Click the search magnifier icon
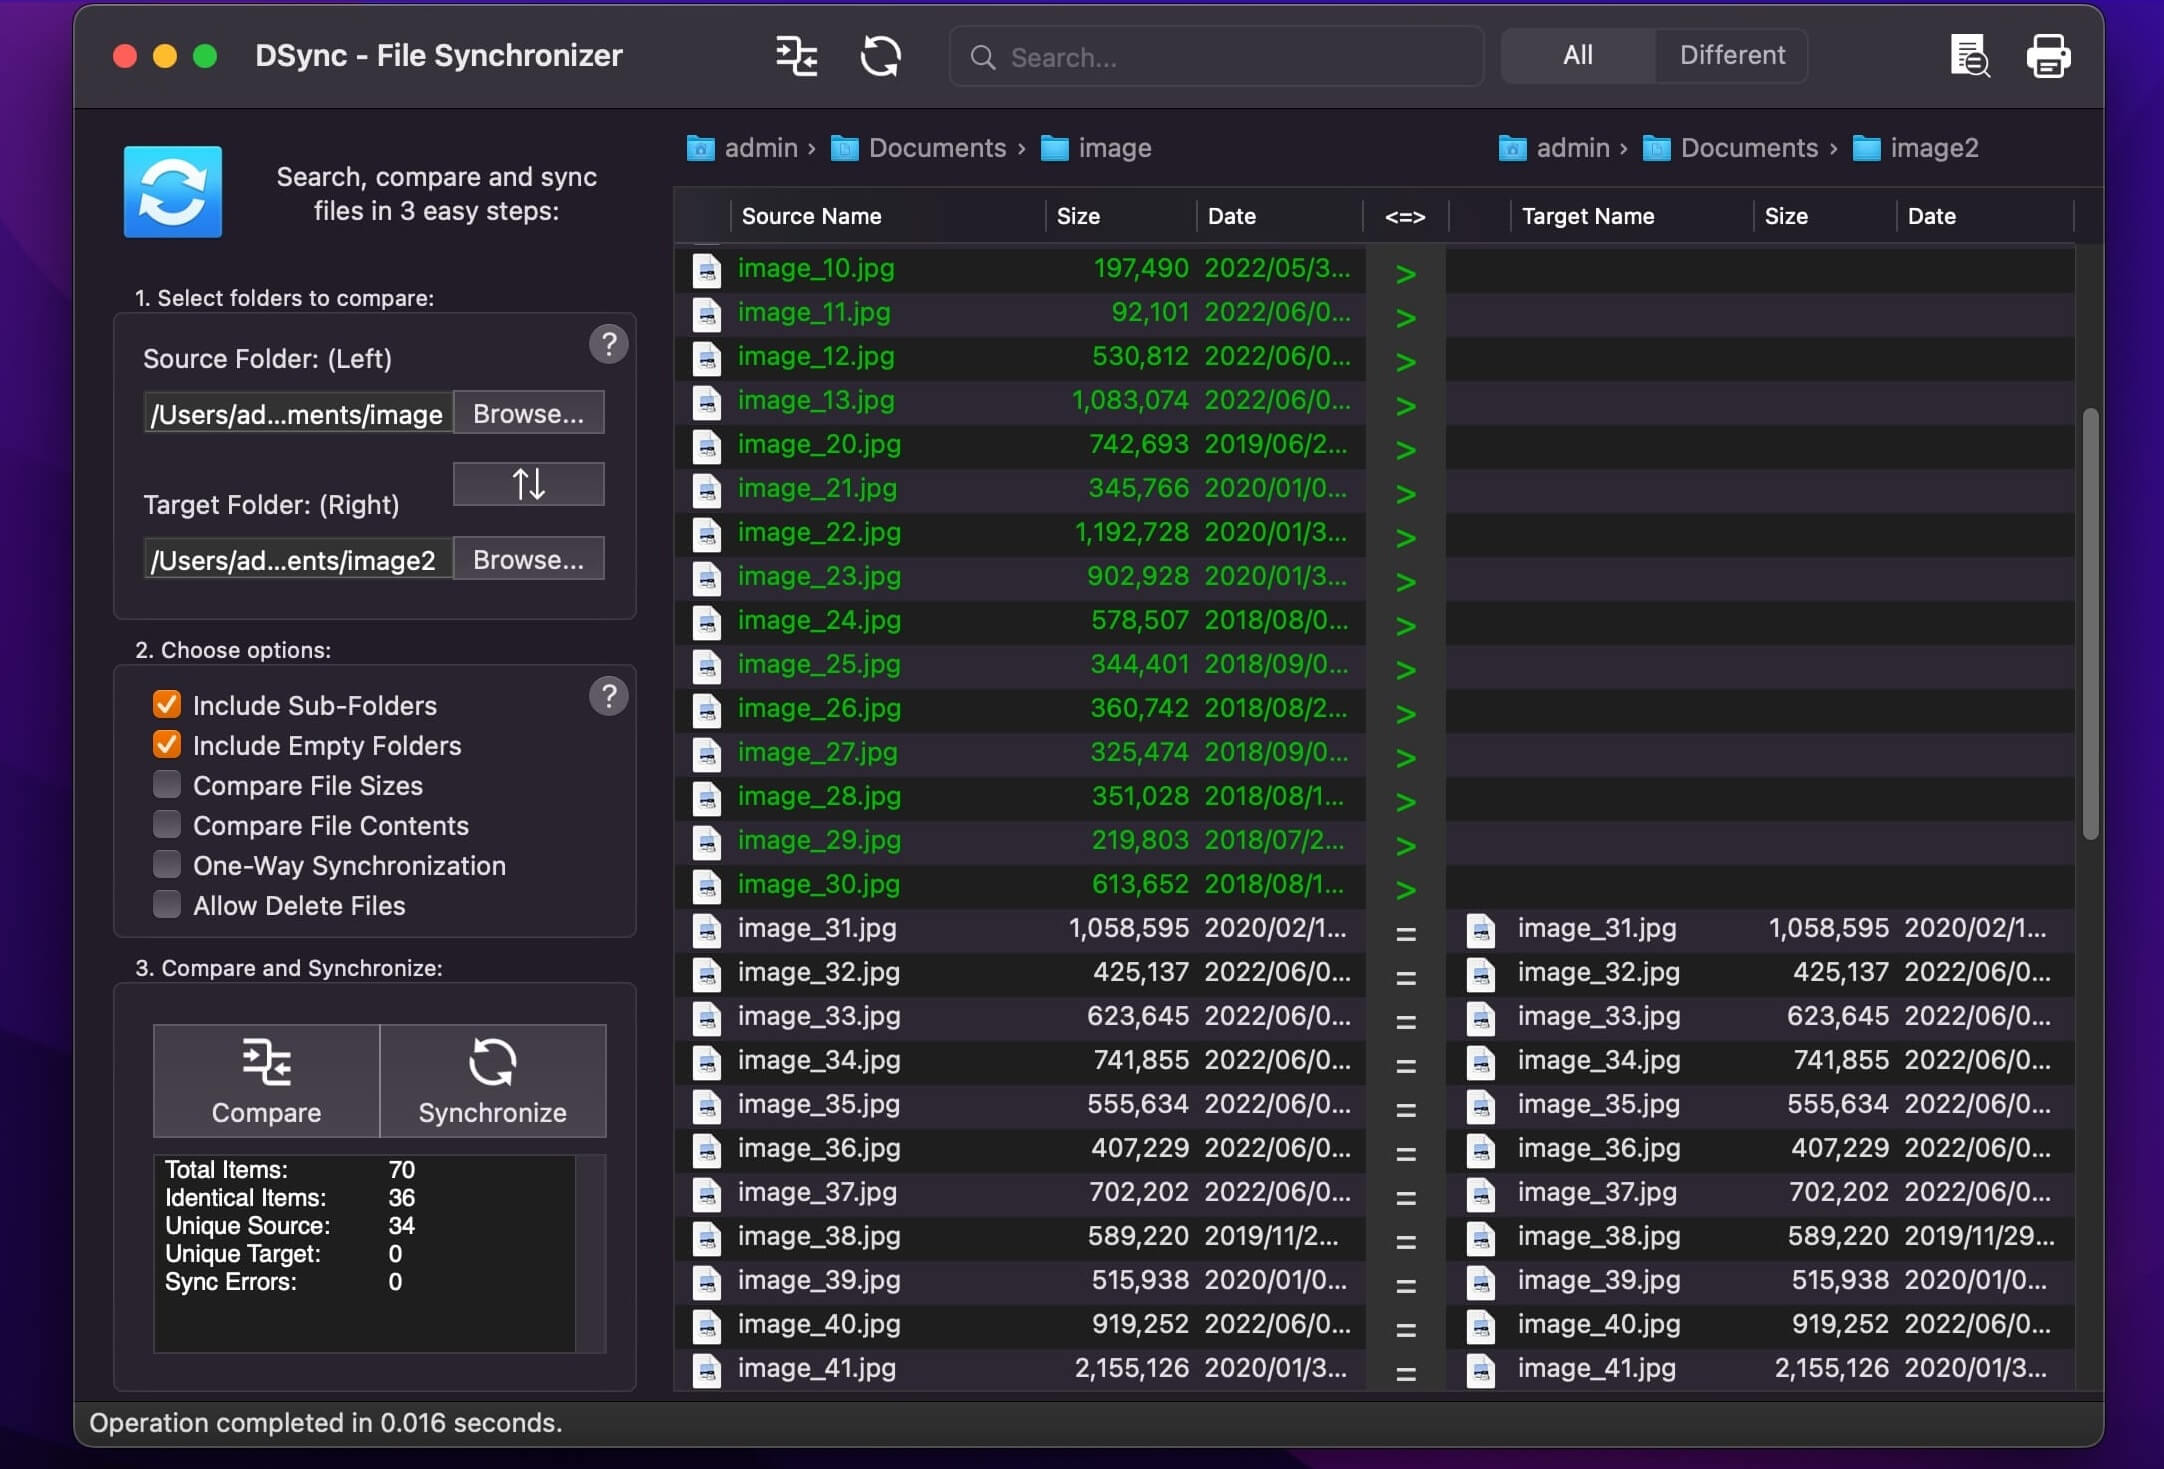2164x1469 pixels. tap(982, 57)
